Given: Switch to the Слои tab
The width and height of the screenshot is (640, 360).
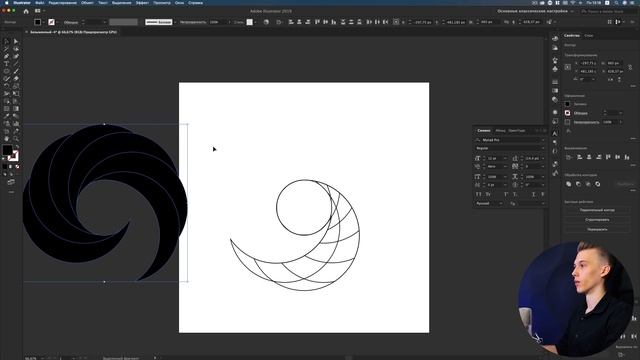Looking at the screenshot, I should (589, 36).
